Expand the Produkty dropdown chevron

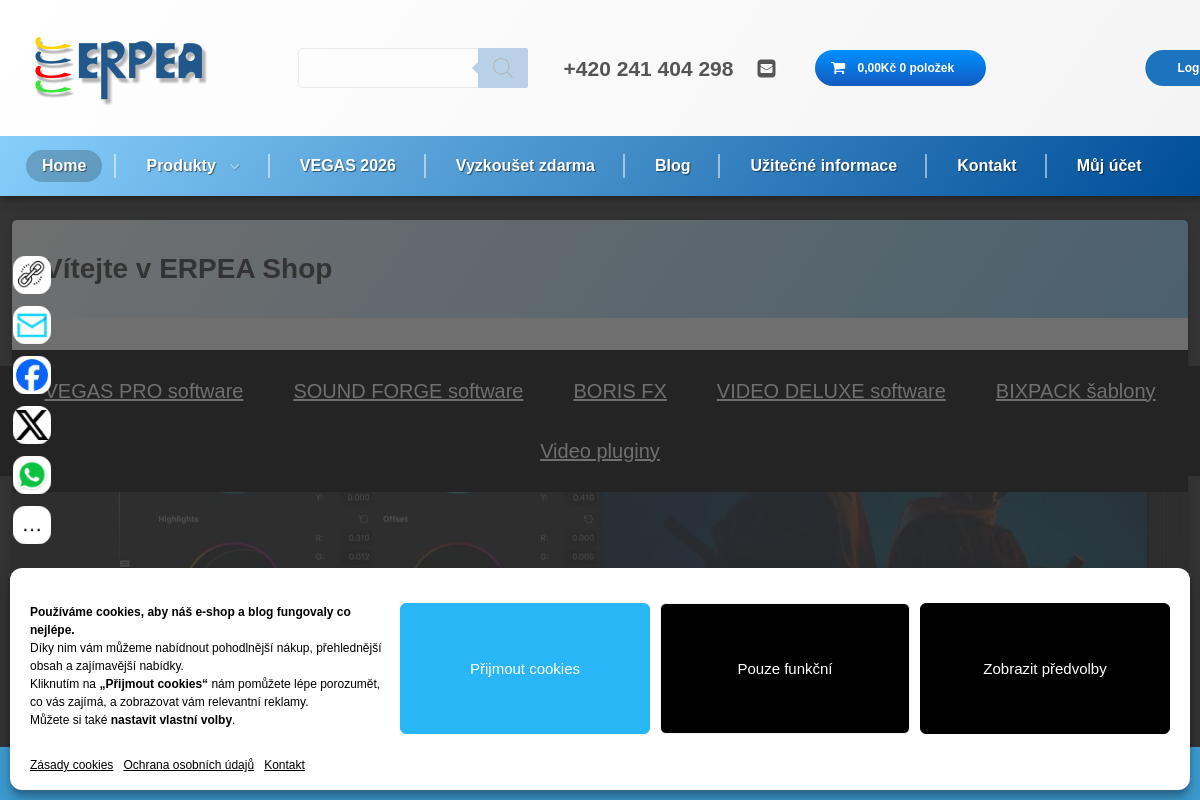235,167
